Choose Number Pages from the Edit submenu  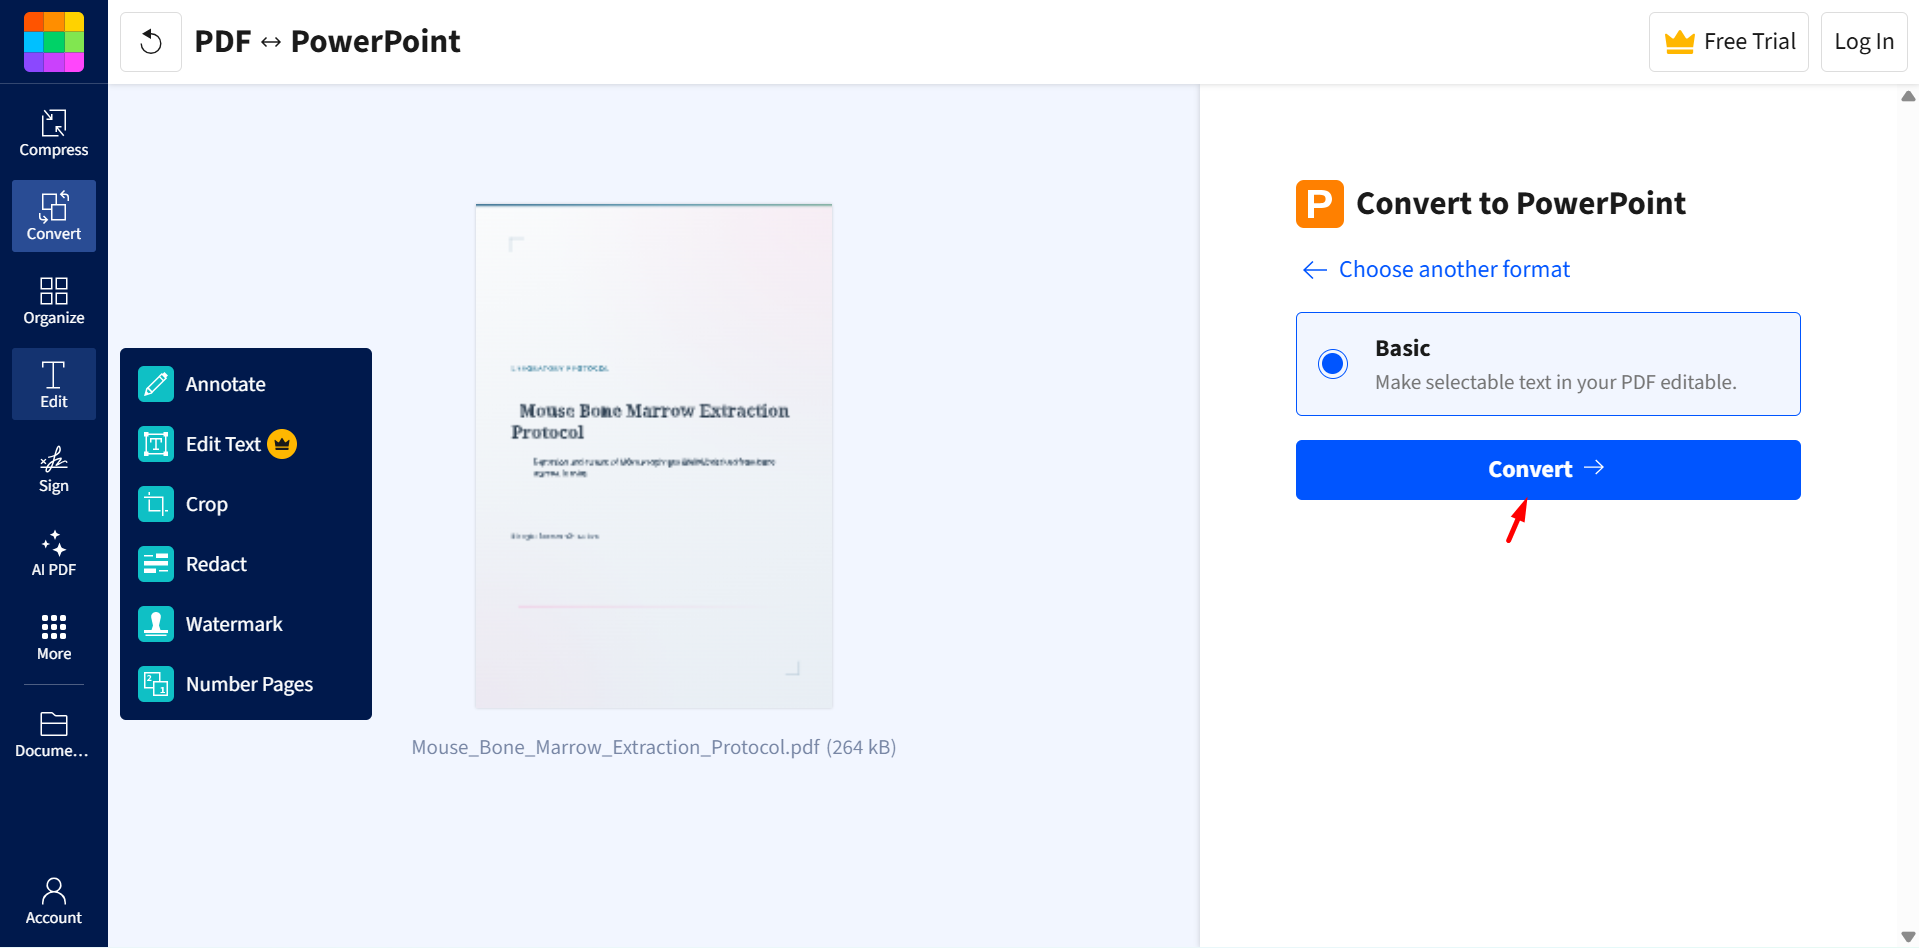(246, 684)
